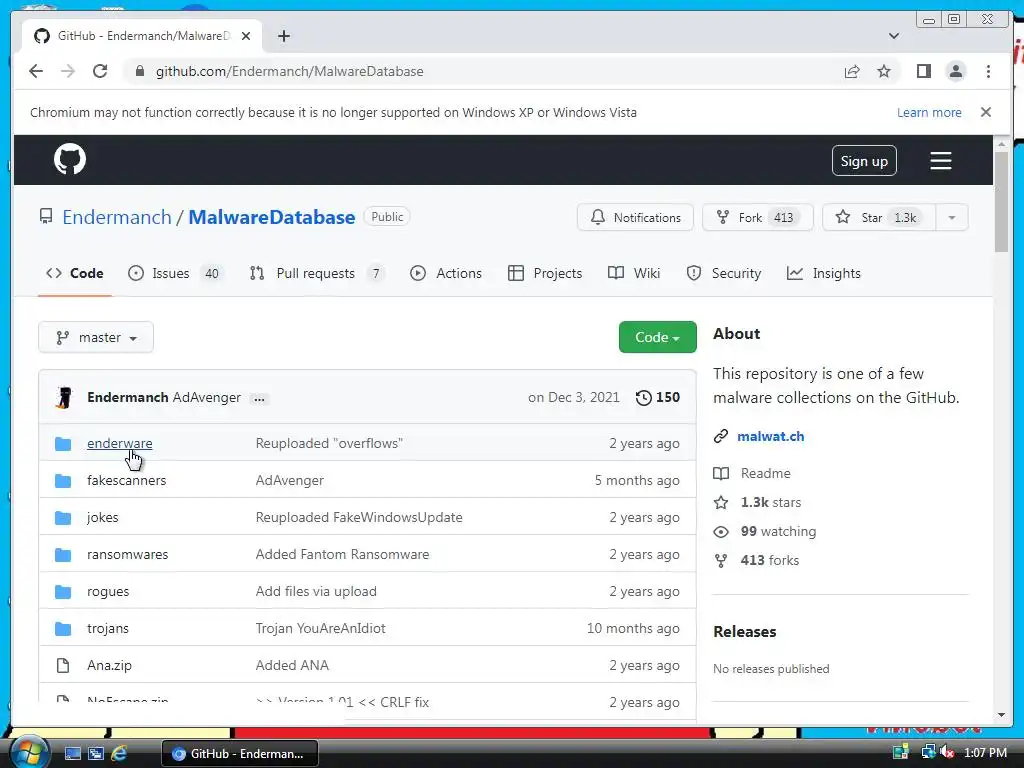Open the Ana.zip file name

tap(109, 665)
